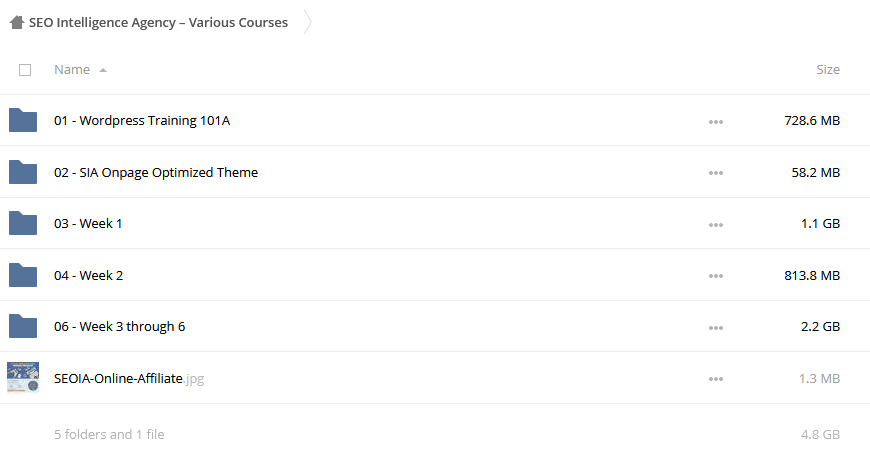Open the 06 - Week 3 through 6 link
The width and height of the screenshot is (870, 471).
pos(119,327)
